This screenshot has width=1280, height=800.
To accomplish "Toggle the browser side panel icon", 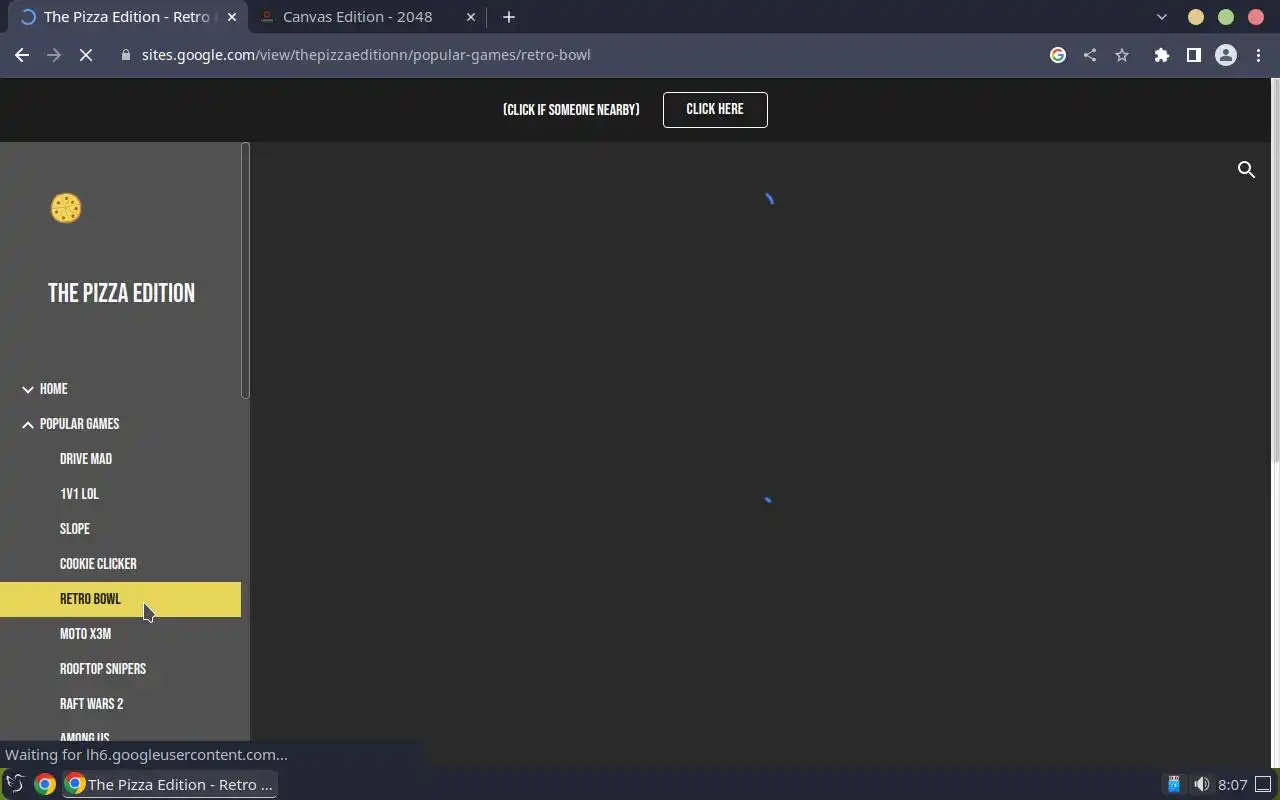I will (1193, 55).
